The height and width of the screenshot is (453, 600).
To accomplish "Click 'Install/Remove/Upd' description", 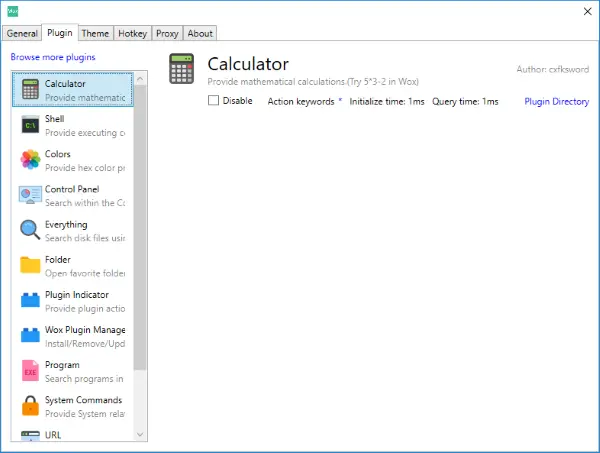I will pyautogui.click(x=85, y=344).
